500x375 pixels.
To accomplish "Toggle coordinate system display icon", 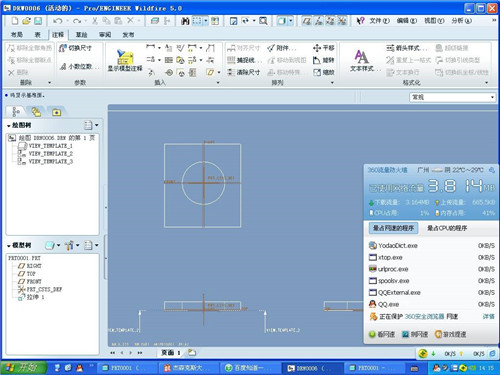I will click(x=342, y=21).
